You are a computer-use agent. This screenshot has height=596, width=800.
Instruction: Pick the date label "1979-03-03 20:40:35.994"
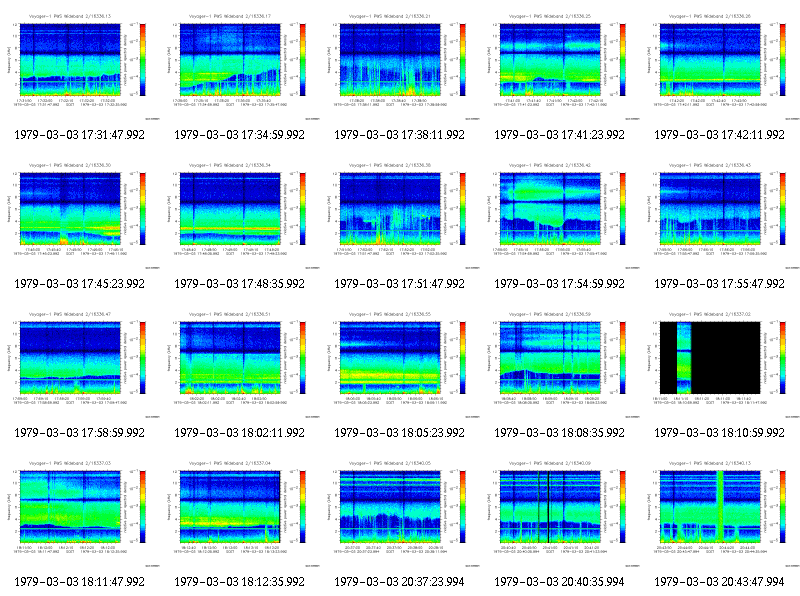pos(560,582)
